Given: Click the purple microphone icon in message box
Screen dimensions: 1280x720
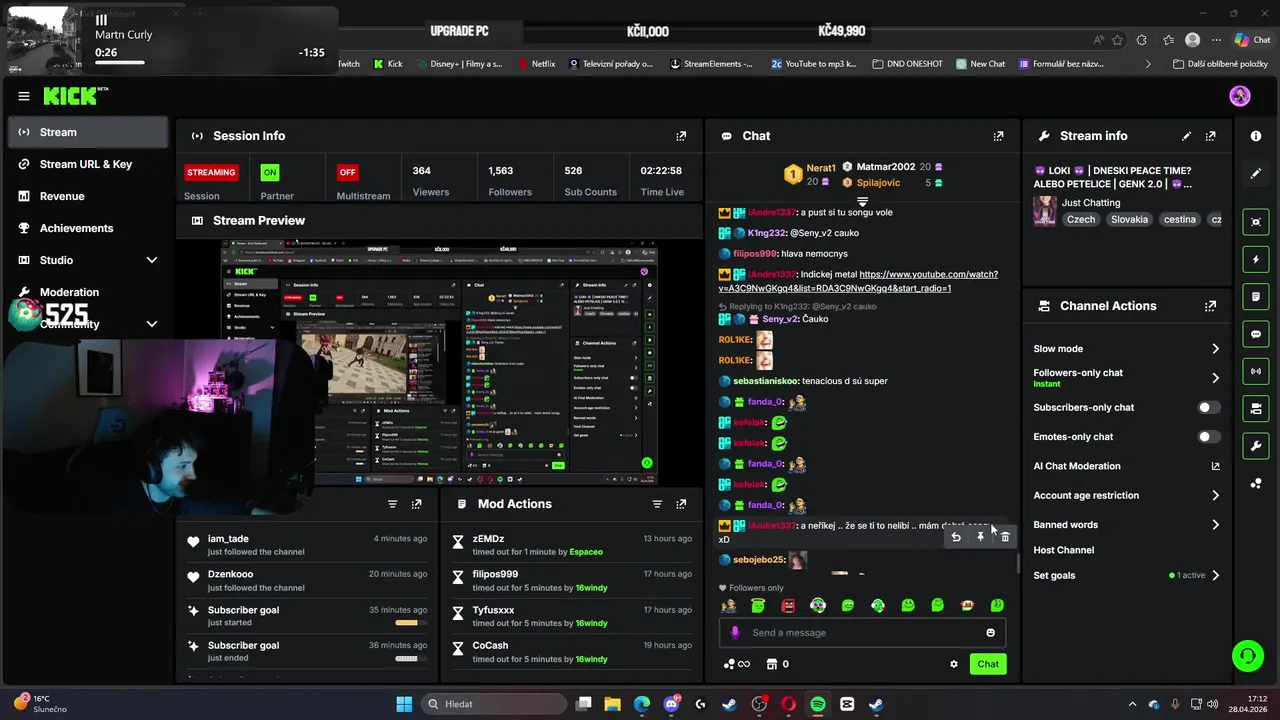Looking at the screenshot, I should 735,633.
